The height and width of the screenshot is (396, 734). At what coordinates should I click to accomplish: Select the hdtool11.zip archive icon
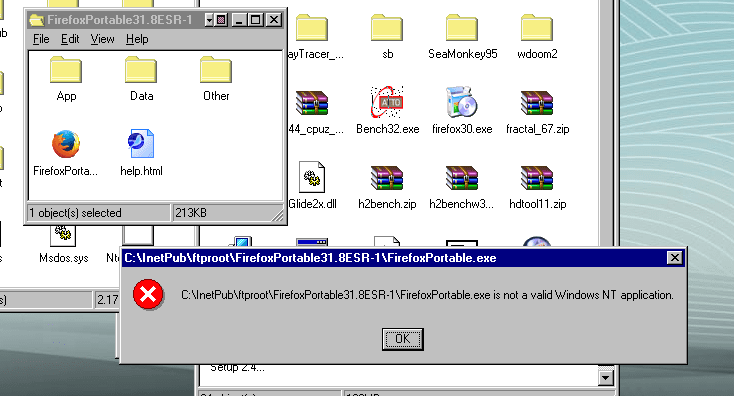(537, 178)
